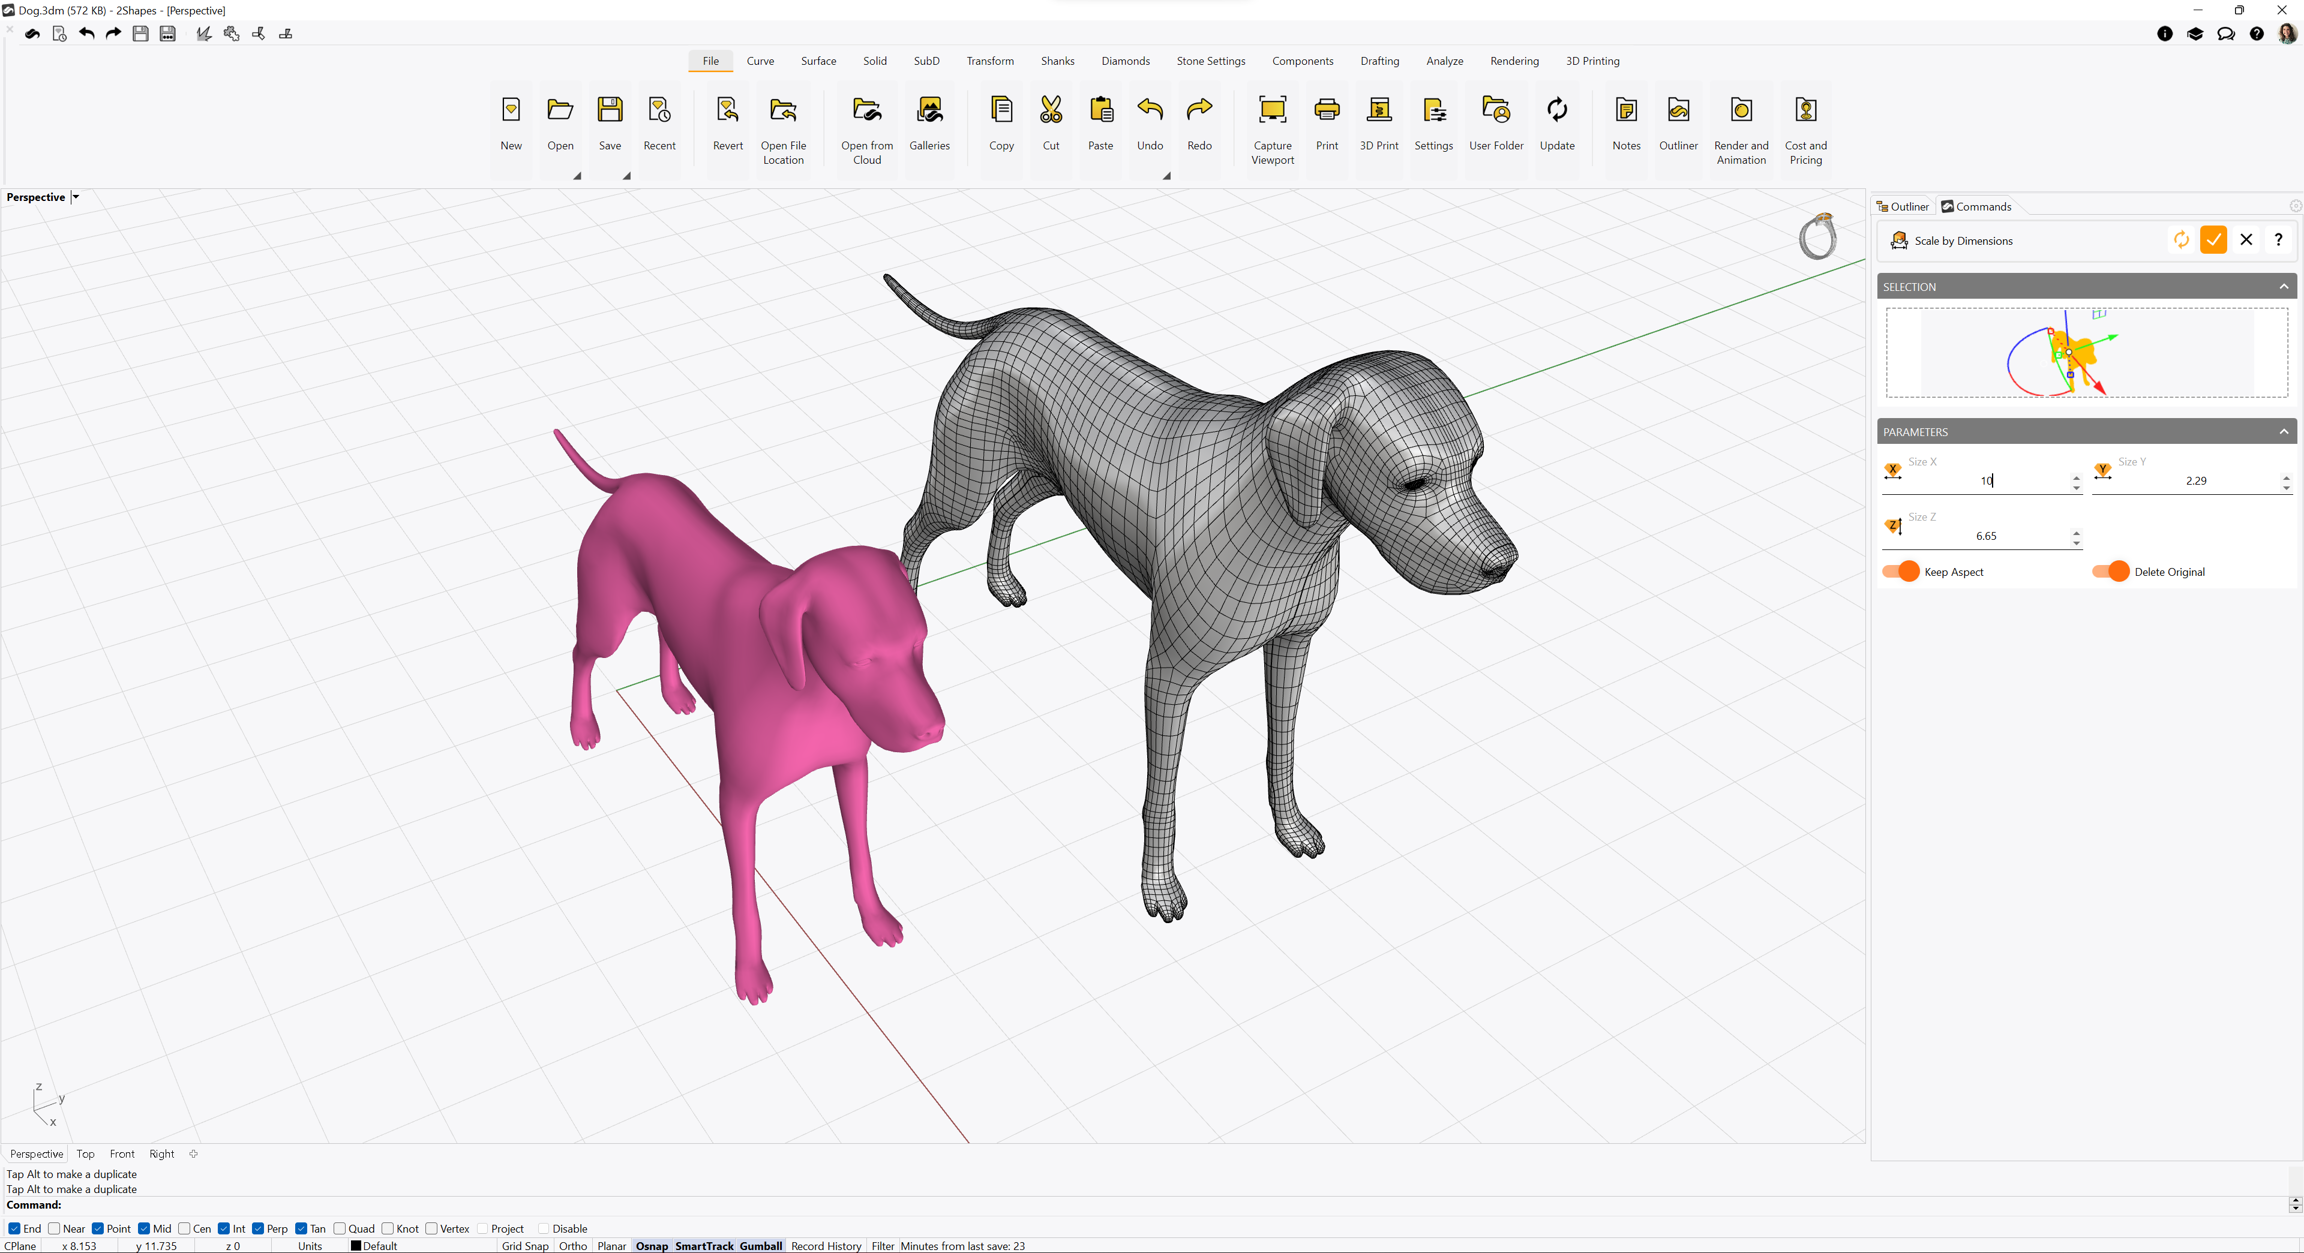Switch to the Diamonds ribbon tab
The width and height of the screenshot is (2304, 1253).
click(1125, 61)
